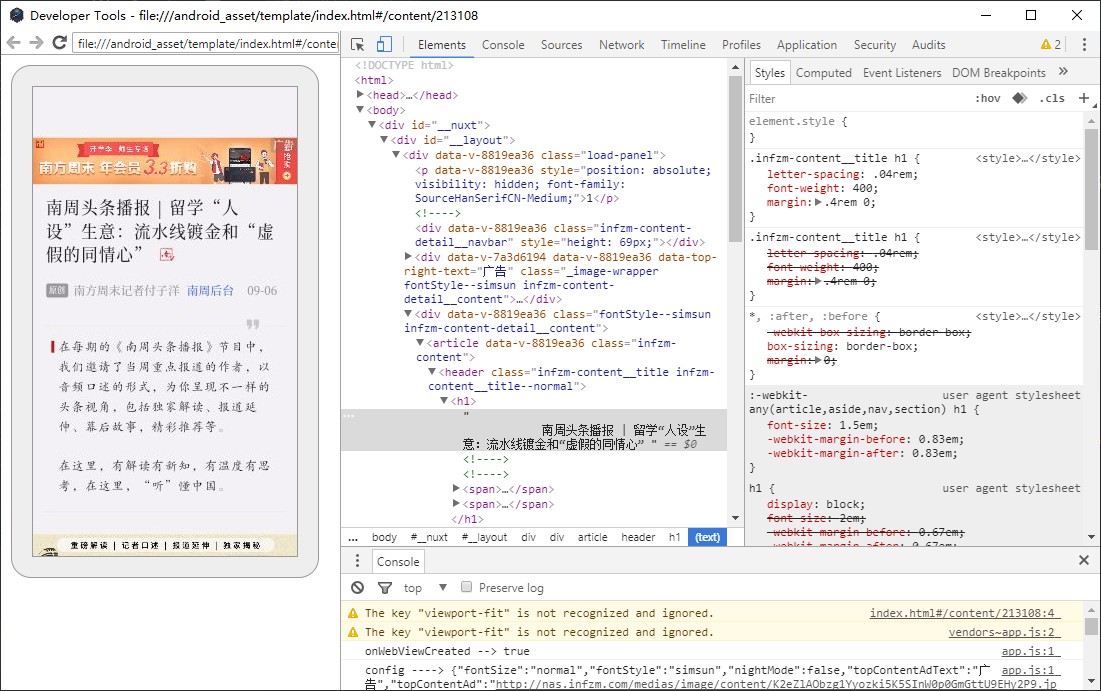This screenshot has width=1101, height=691.
Task: Close the console drawer
Action: (x=1084, y=560)
